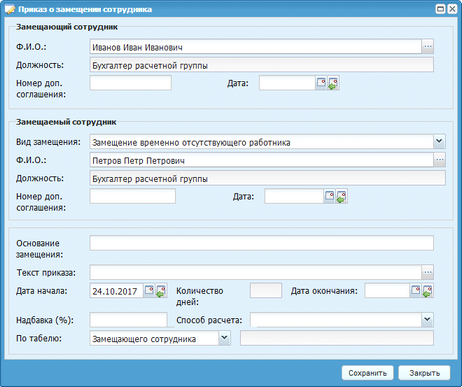This screenshot has height=387, width=462.
Task: Focus the substituted employee's Ф.И.О. field
Action: coord(262,160)
